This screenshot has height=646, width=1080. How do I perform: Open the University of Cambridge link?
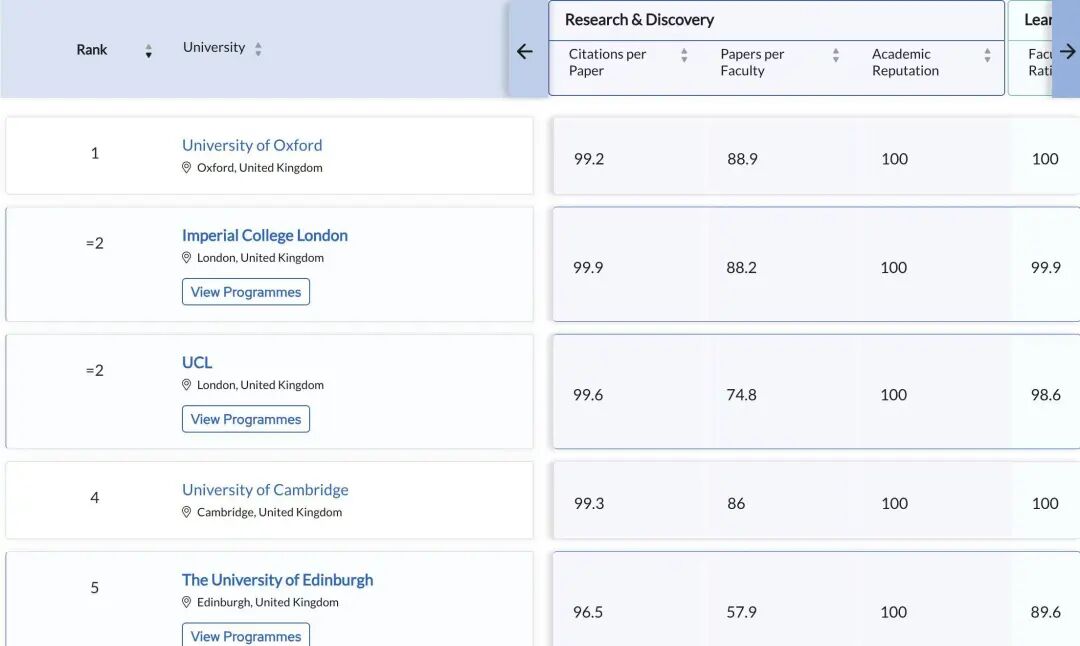[265, 489]
